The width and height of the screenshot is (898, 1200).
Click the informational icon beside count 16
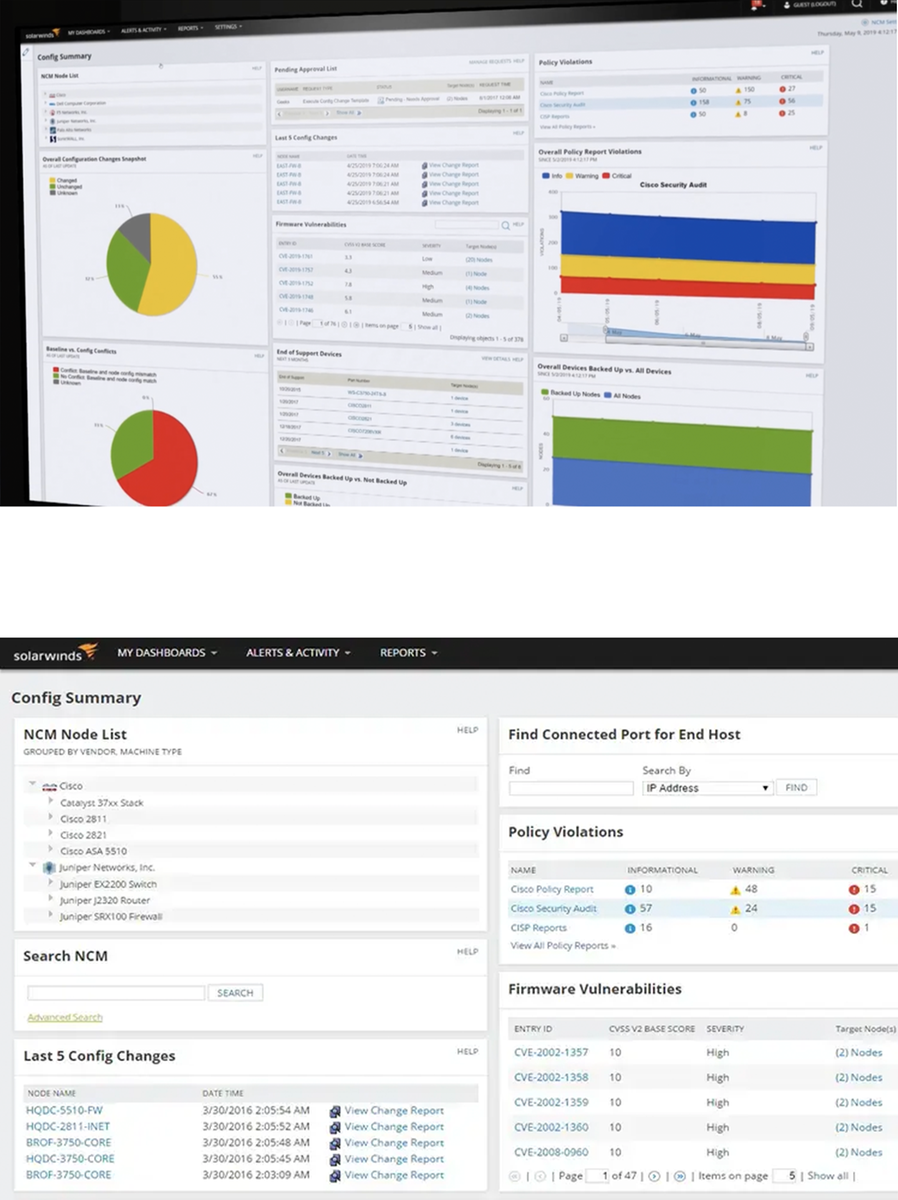630,928
